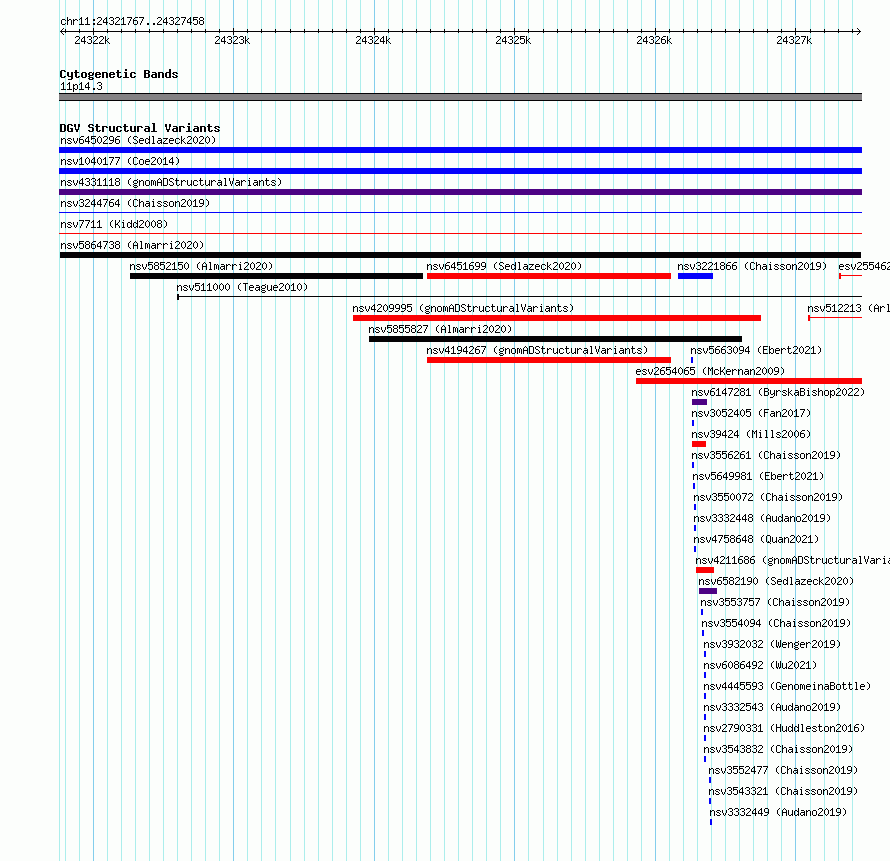Click the red bar for nsv4209995
Viewport: 890px width, 861px height.
click(557, 318)
